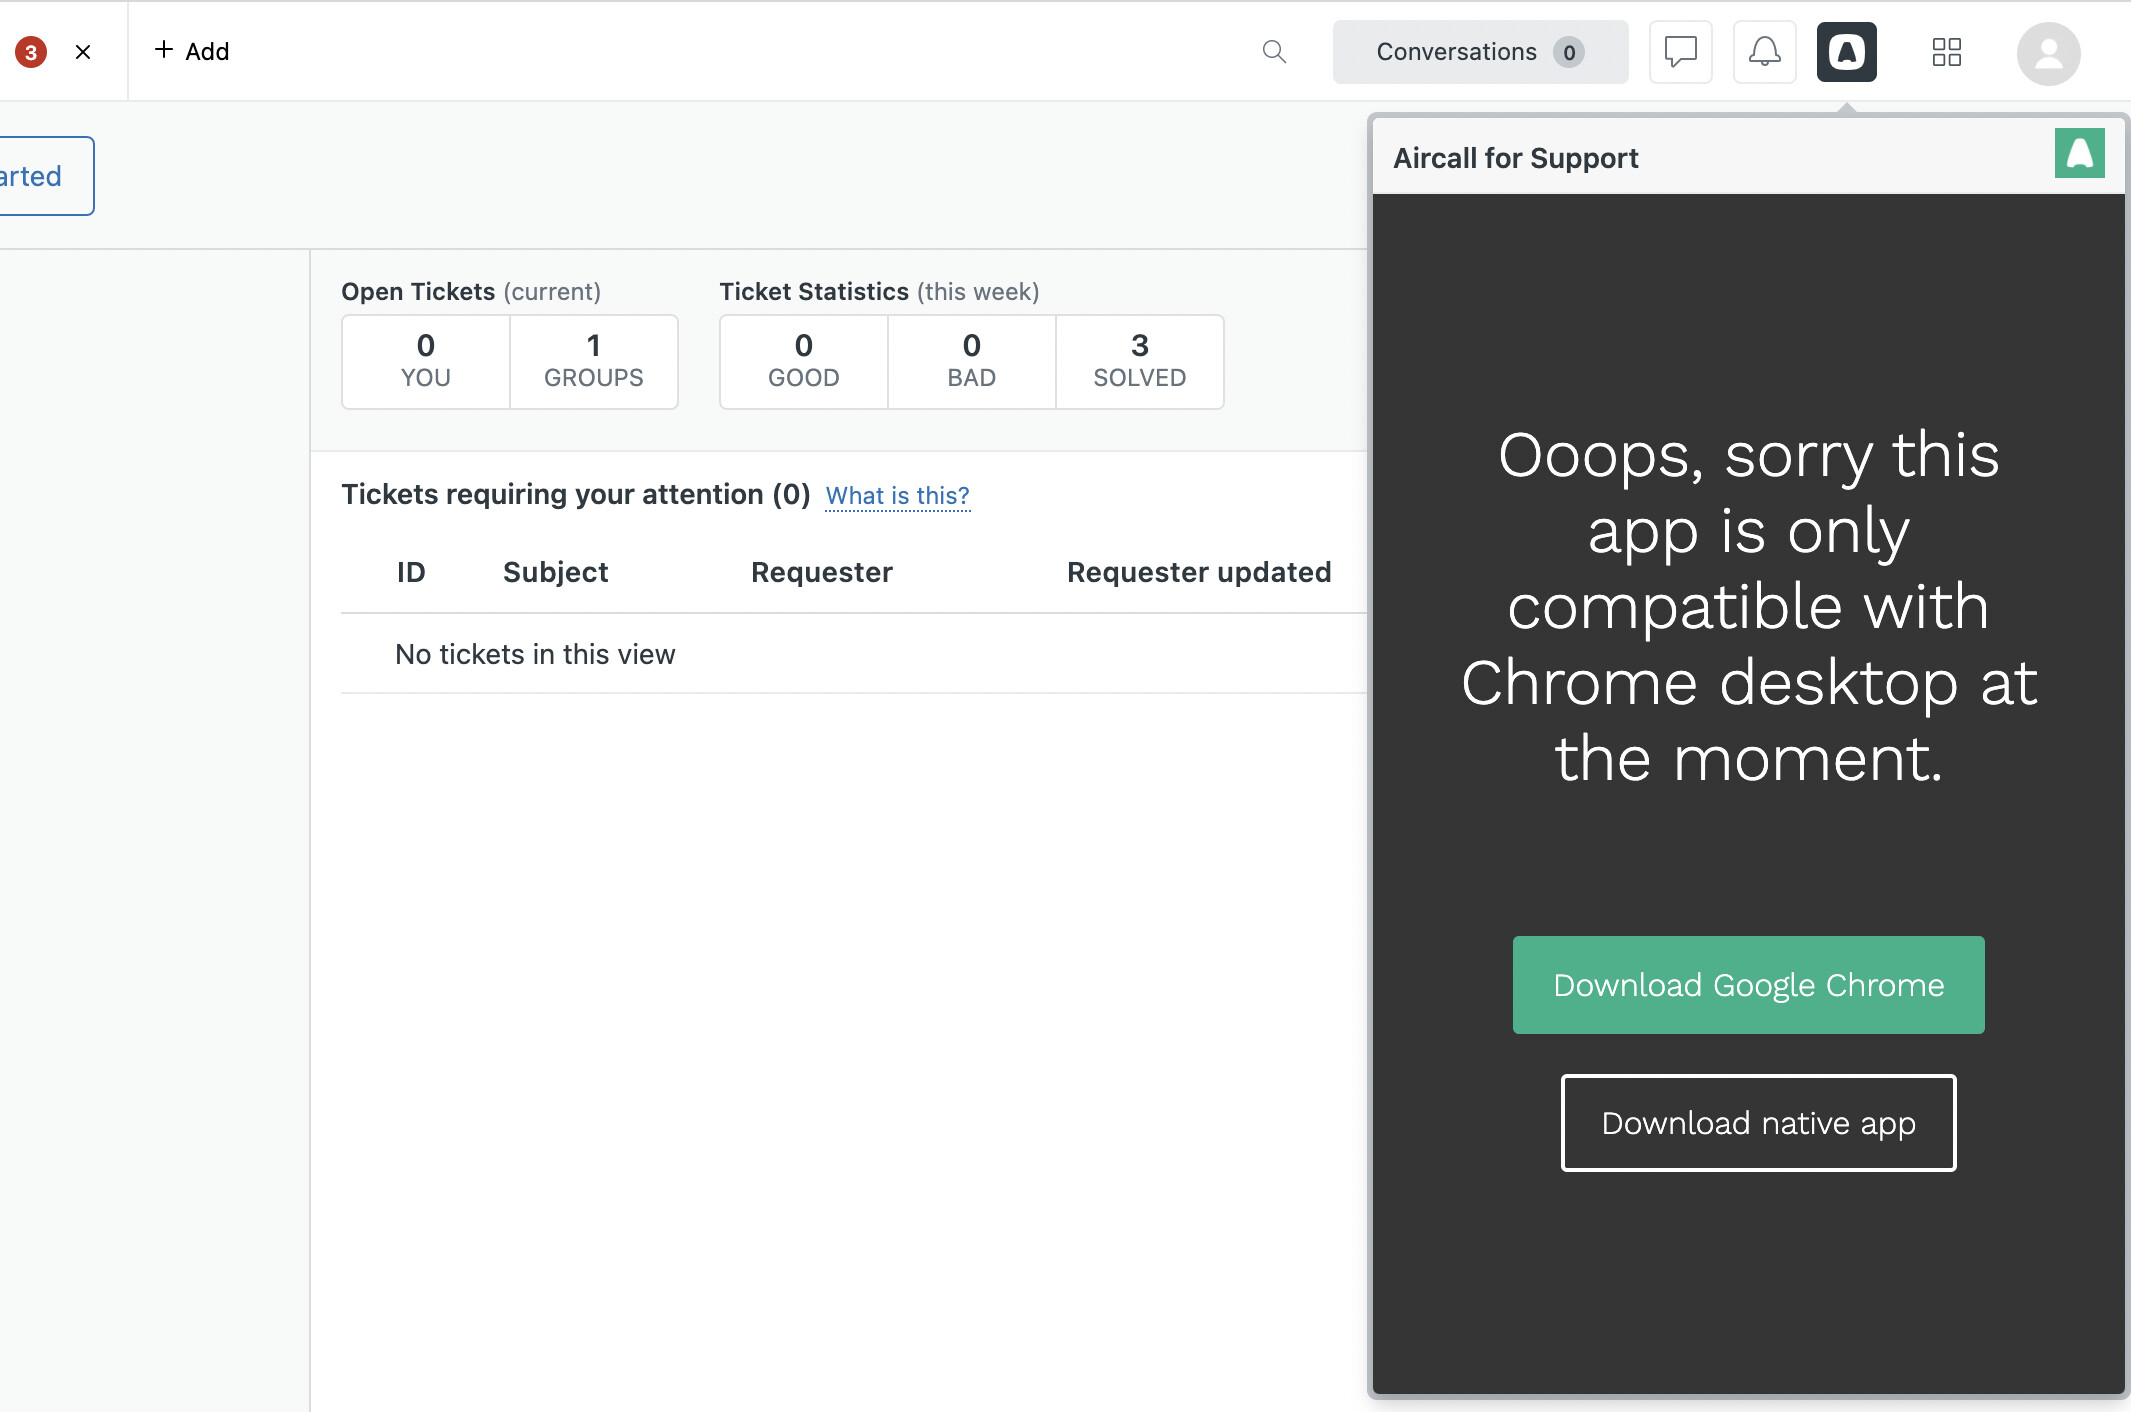The width and height of the screenshot is (2131, 1412).
Task: Click the green Aircall logo in panel header
Action: 2079,154
